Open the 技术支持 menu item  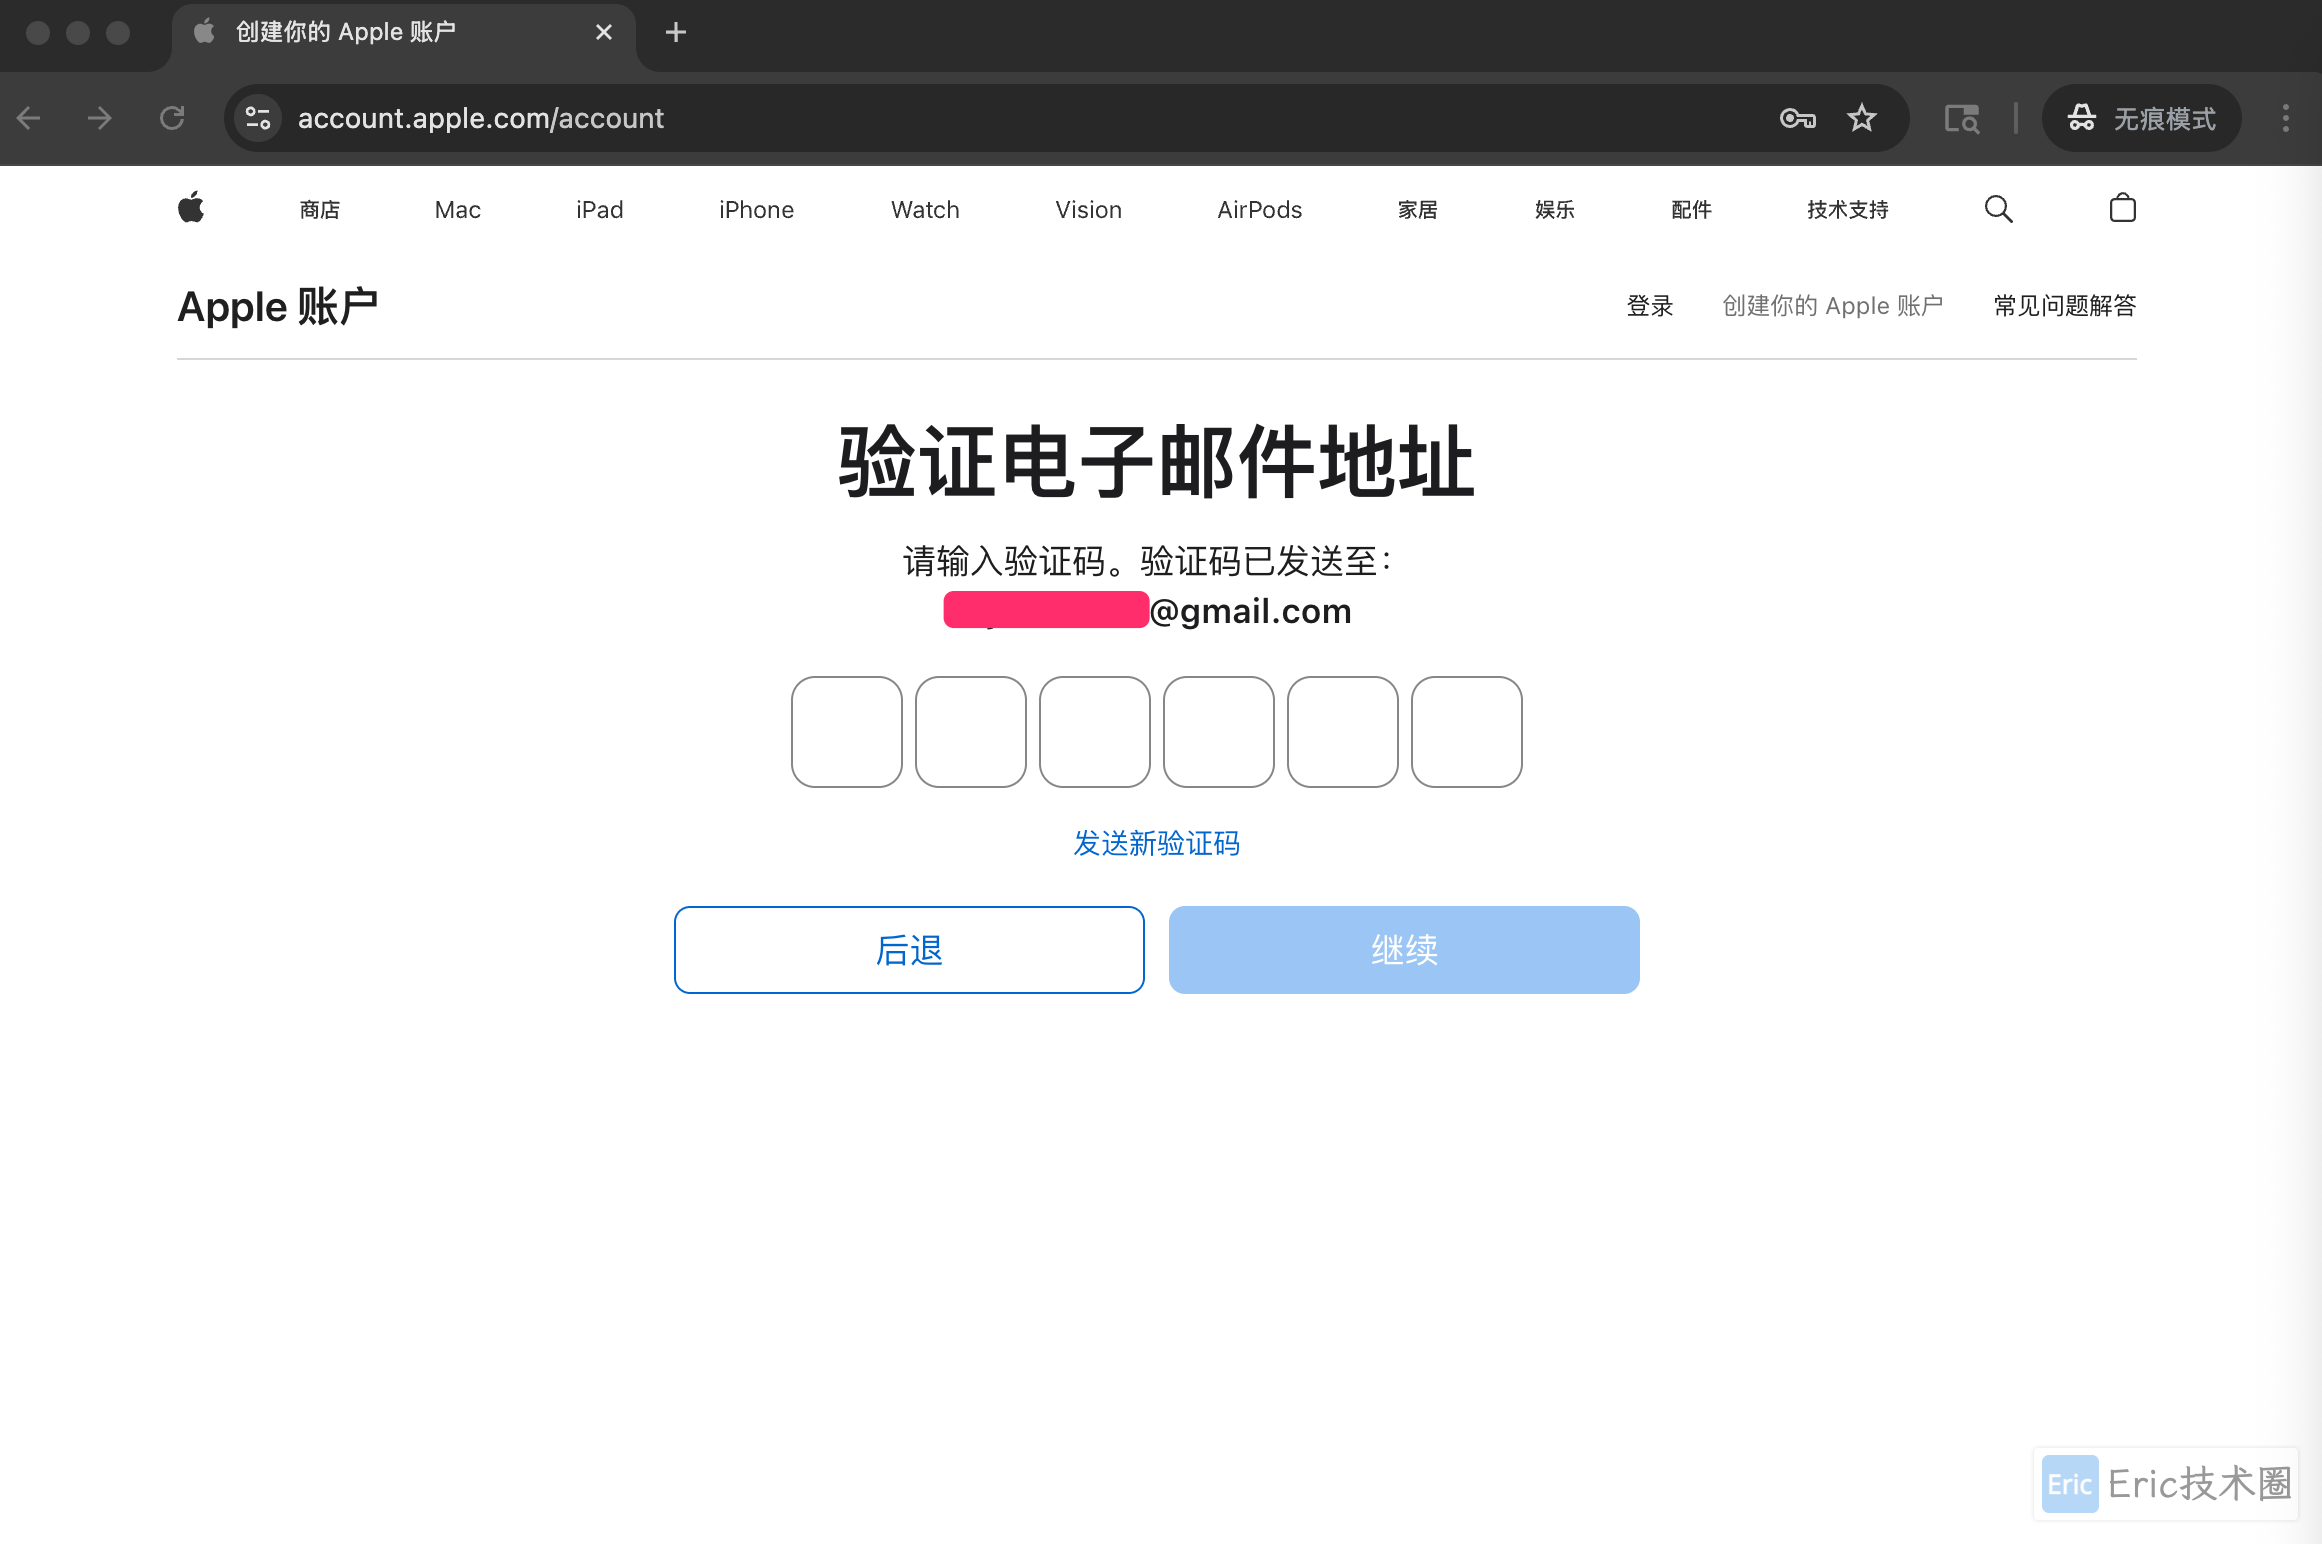tap(1848, 210)
